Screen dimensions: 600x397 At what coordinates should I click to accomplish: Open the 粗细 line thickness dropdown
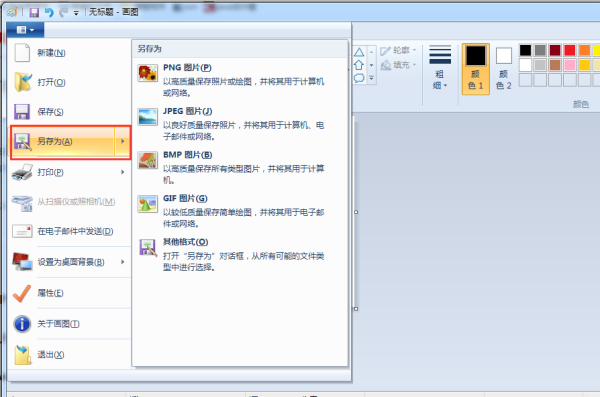(x=440, y=68)
